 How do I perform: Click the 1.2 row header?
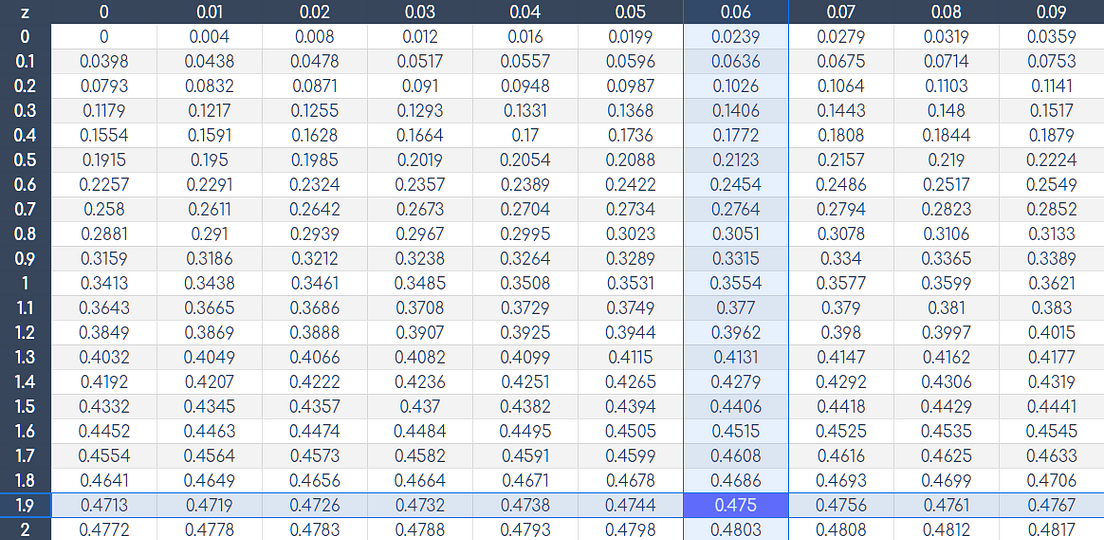25,332
